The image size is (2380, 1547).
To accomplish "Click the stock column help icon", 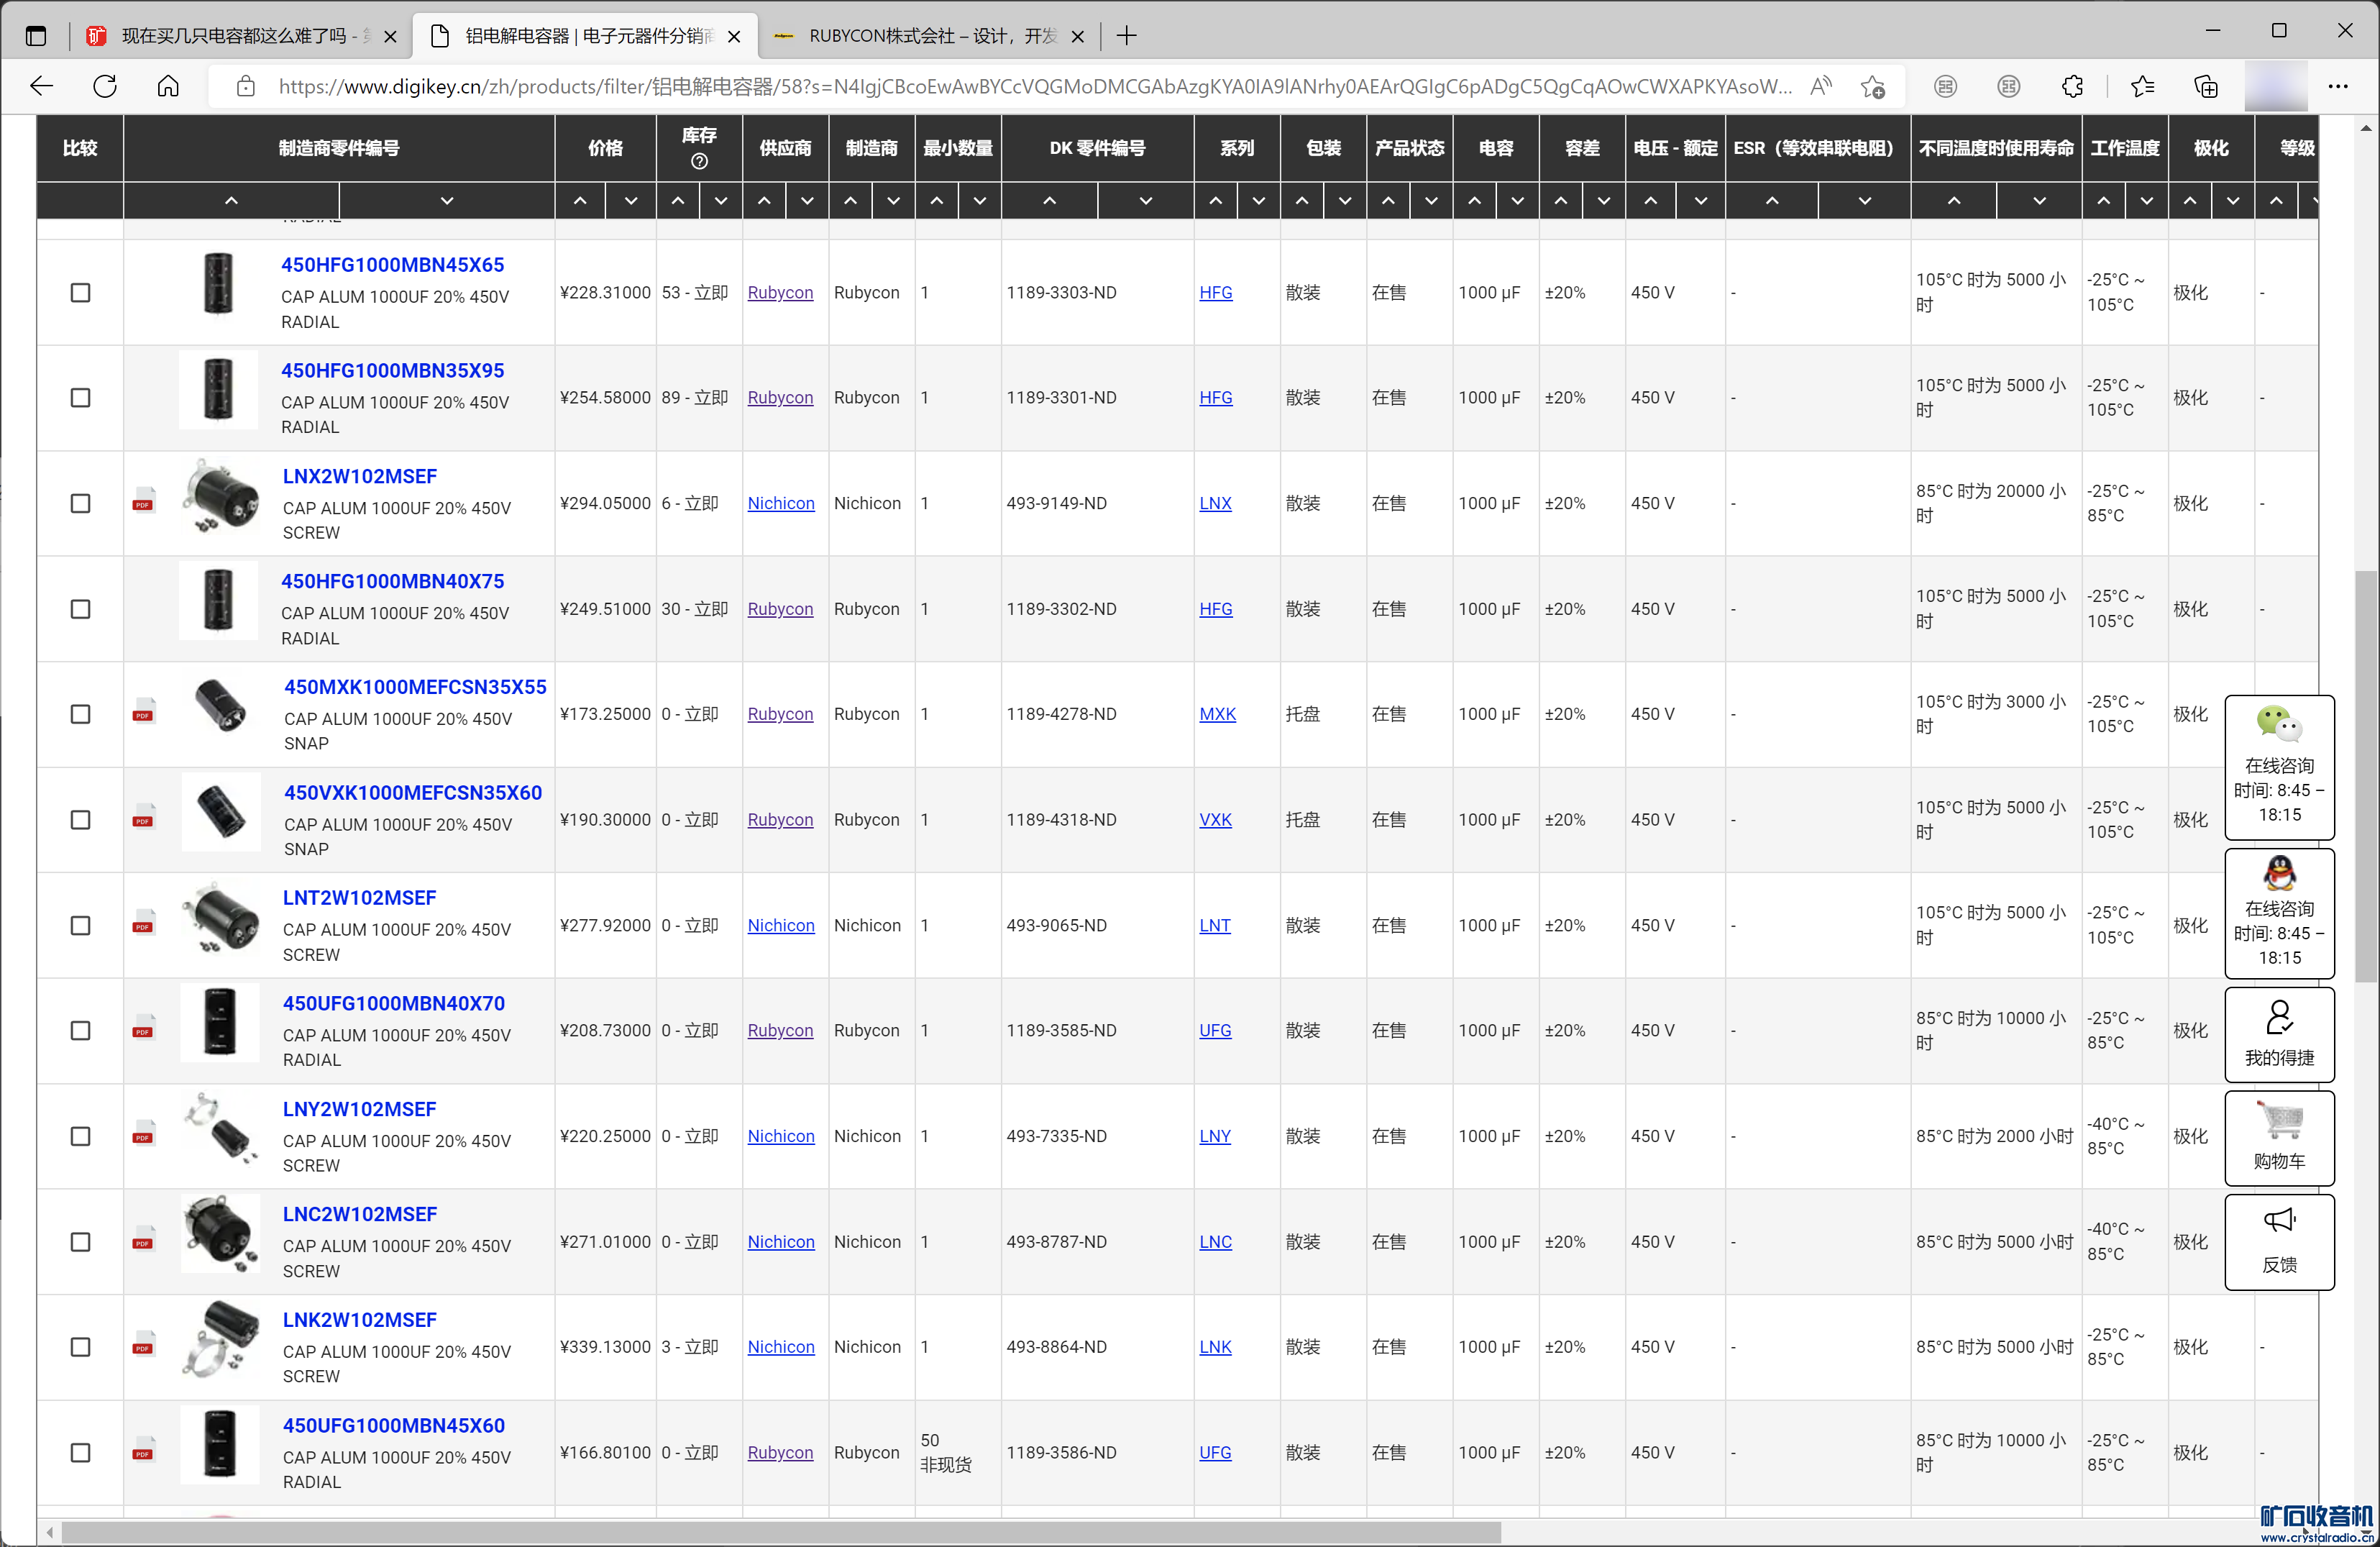I will pyautogui.click(x=699, y=161).
